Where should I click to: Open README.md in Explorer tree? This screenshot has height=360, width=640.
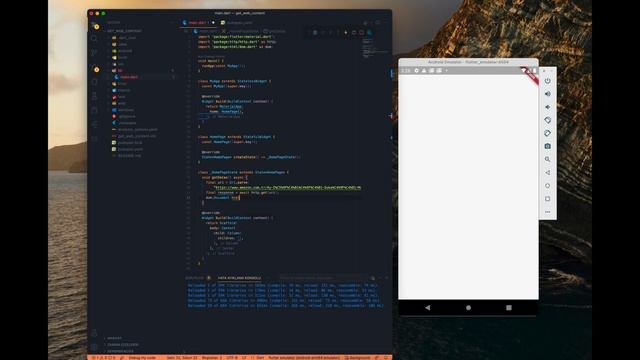[129, 156]
